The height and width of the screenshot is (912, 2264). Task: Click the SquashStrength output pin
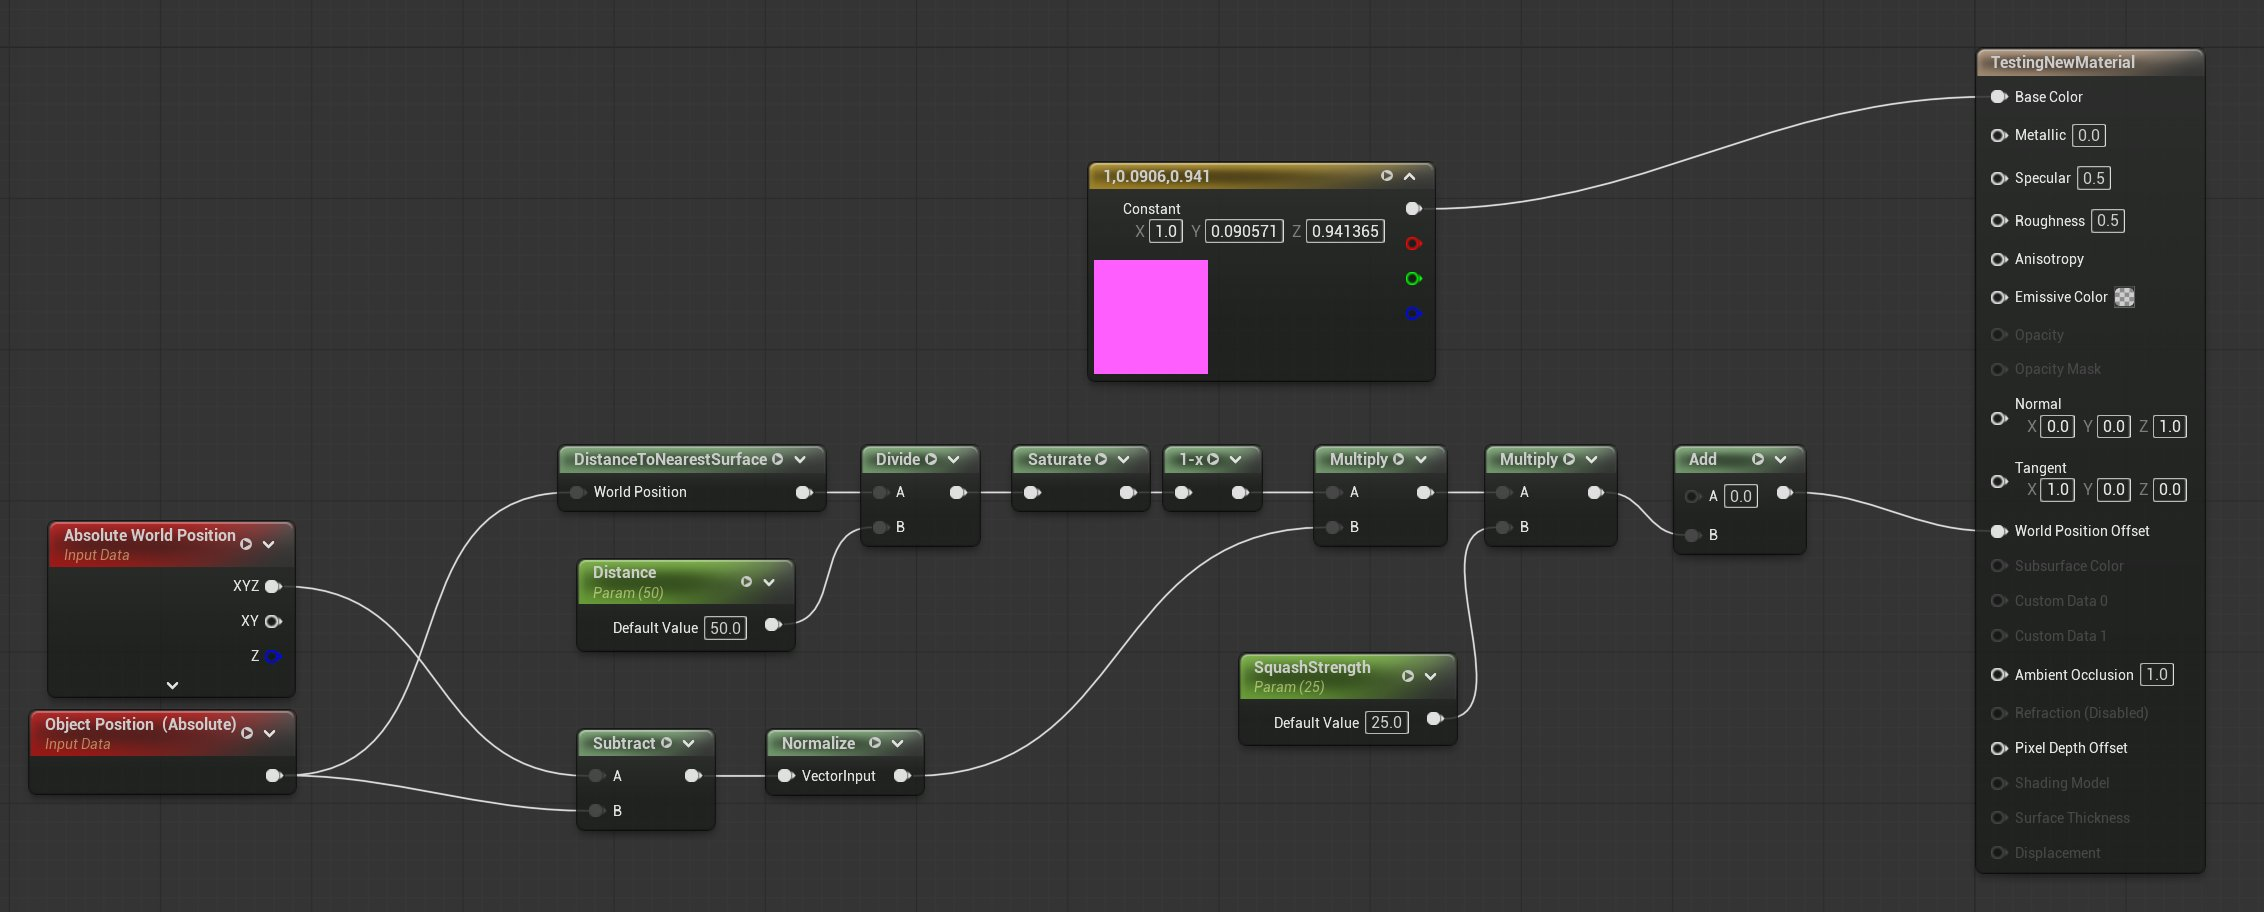click(1434, 719)
